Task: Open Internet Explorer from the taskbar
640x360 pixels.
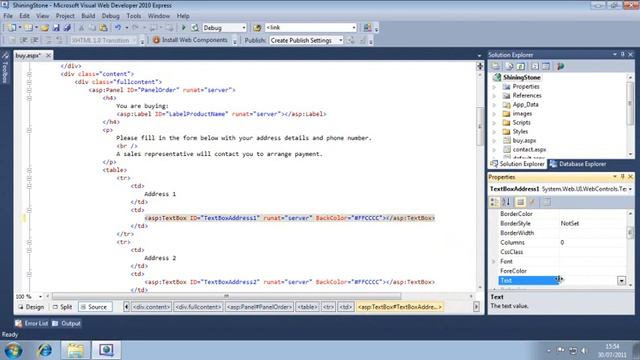Action: 44,350
